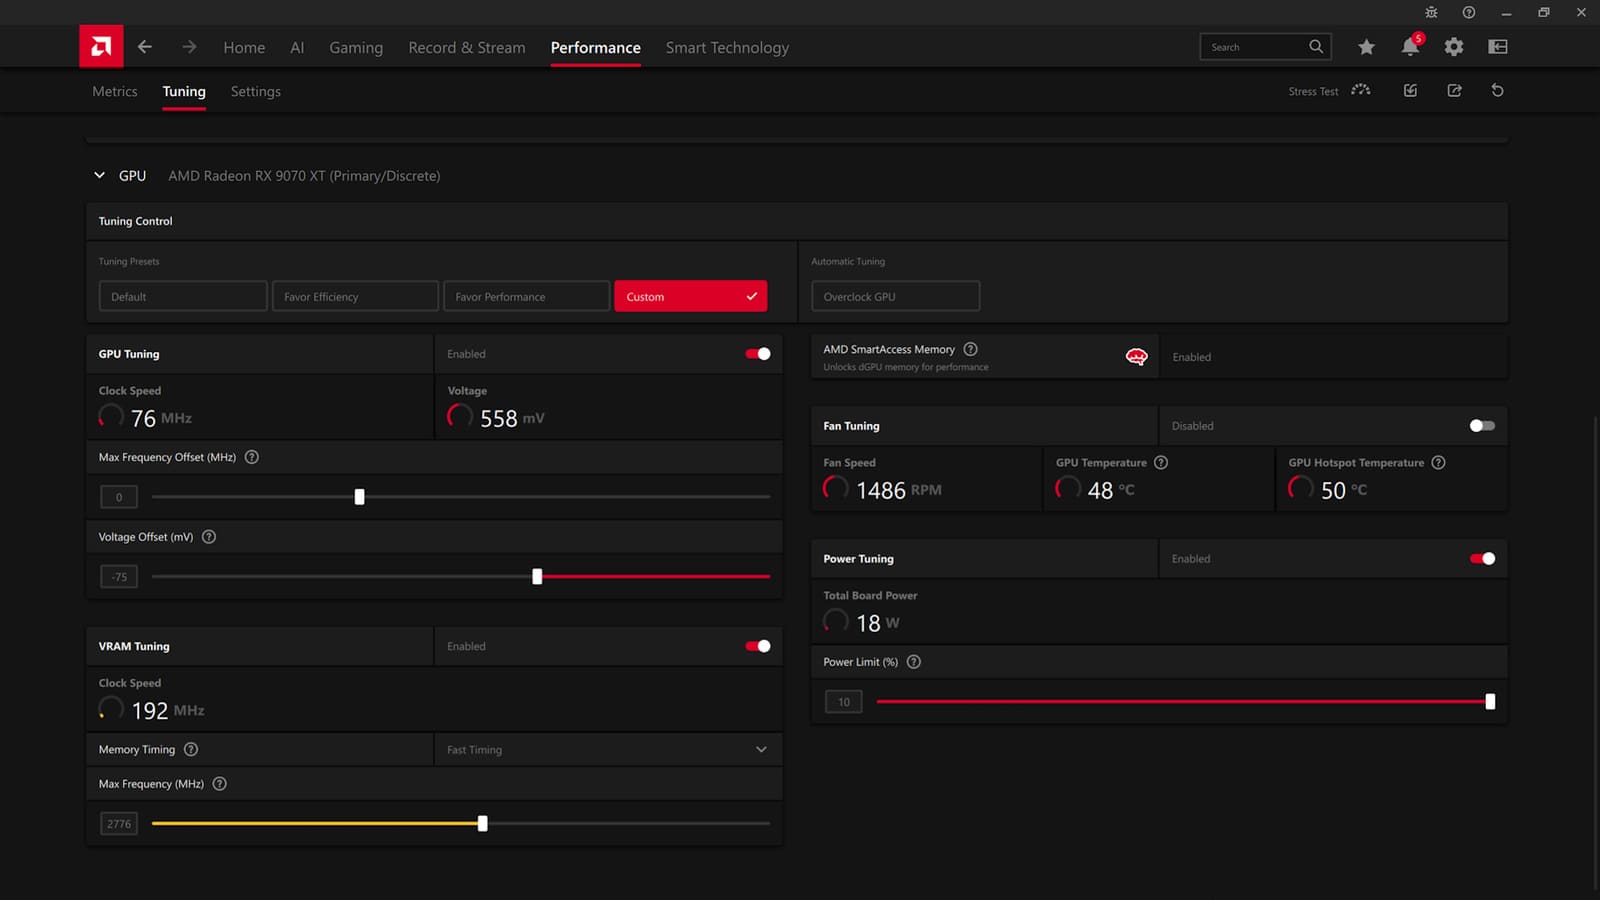Open settings gear icon
The height and width of the screenshot is (900, 1600).
point(1454,47)
